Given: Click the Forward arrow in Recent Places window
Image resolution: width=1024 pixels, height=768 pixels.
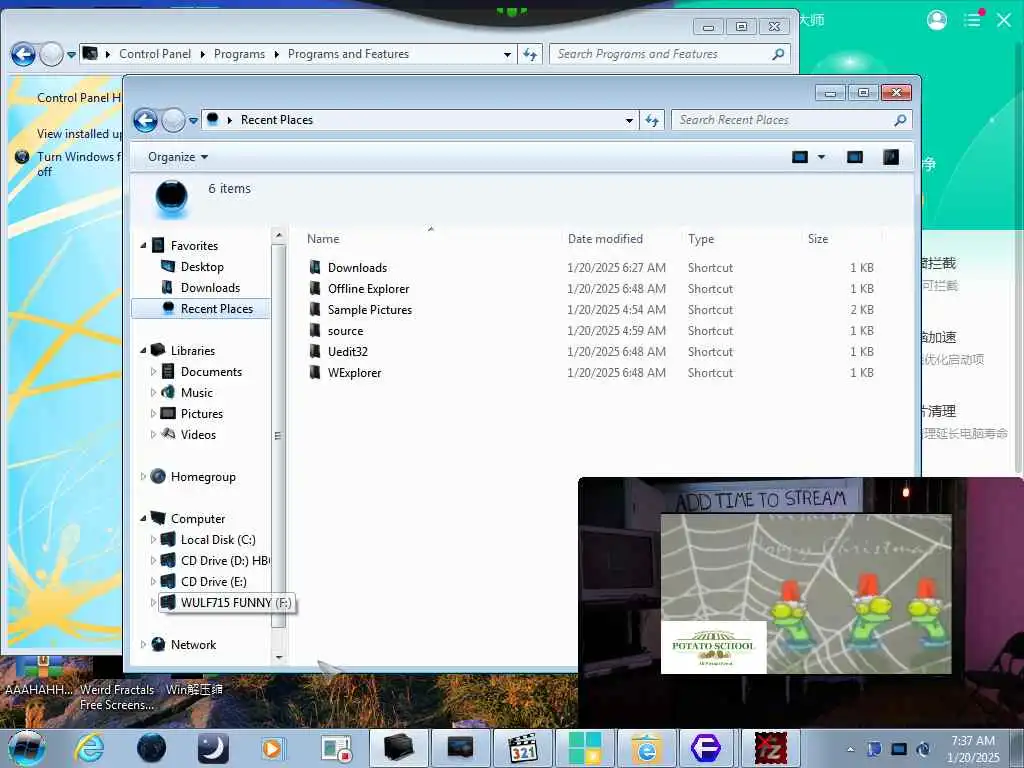Looking at the screenshot, I should coord(173,120).
